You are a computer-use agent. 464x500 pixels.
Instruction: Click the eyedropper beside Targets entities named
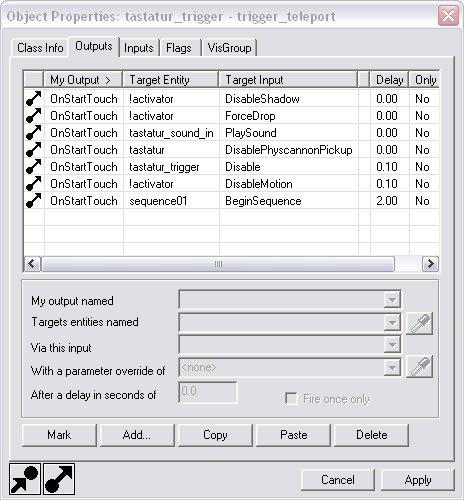click(419, 323)
